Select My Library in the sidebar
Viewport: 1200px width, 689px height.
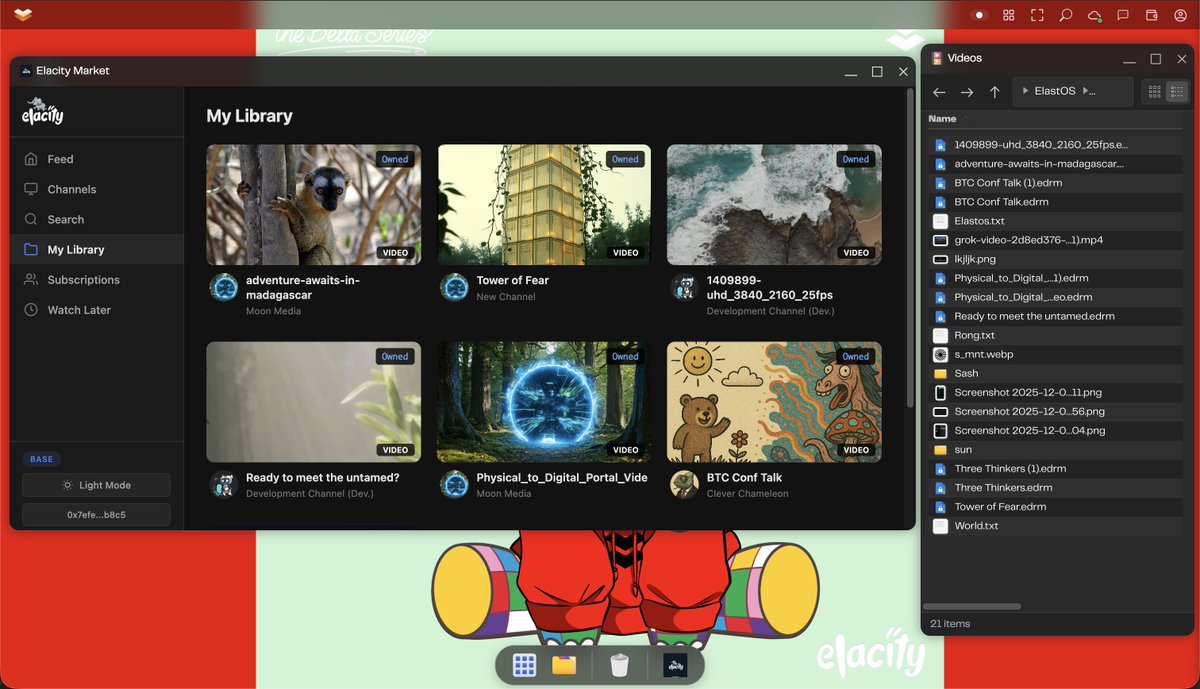click(x=97, y=249)
